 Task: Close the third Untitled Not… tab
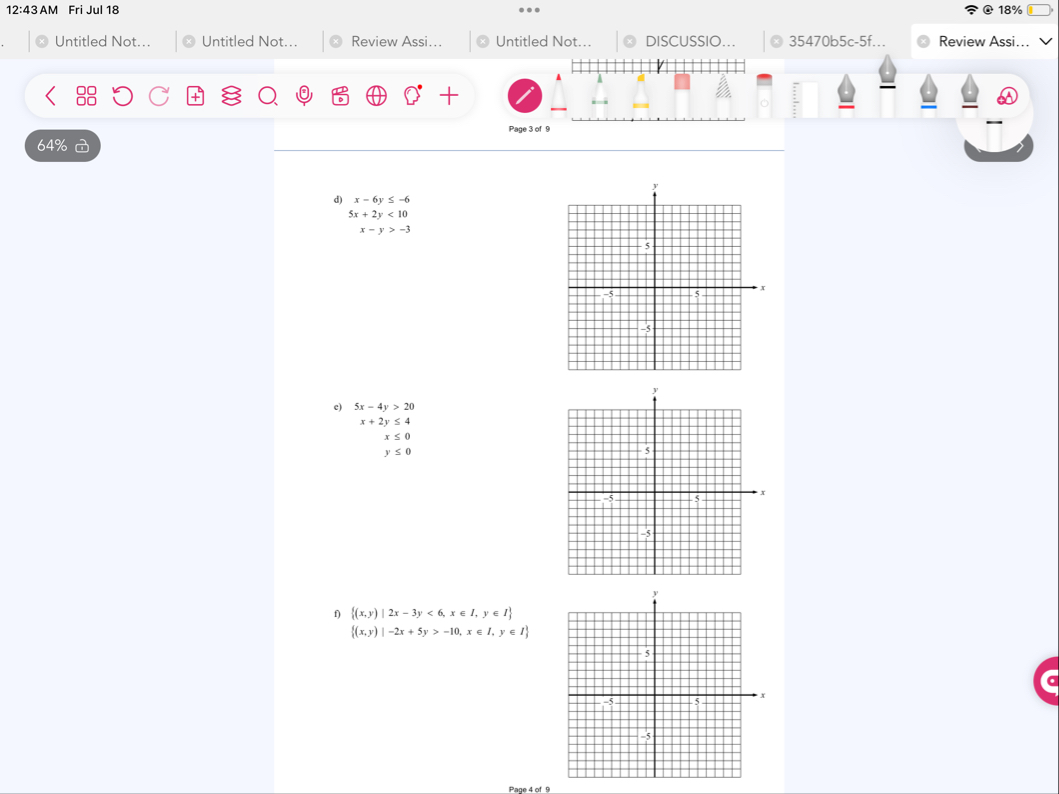[483, 41]
